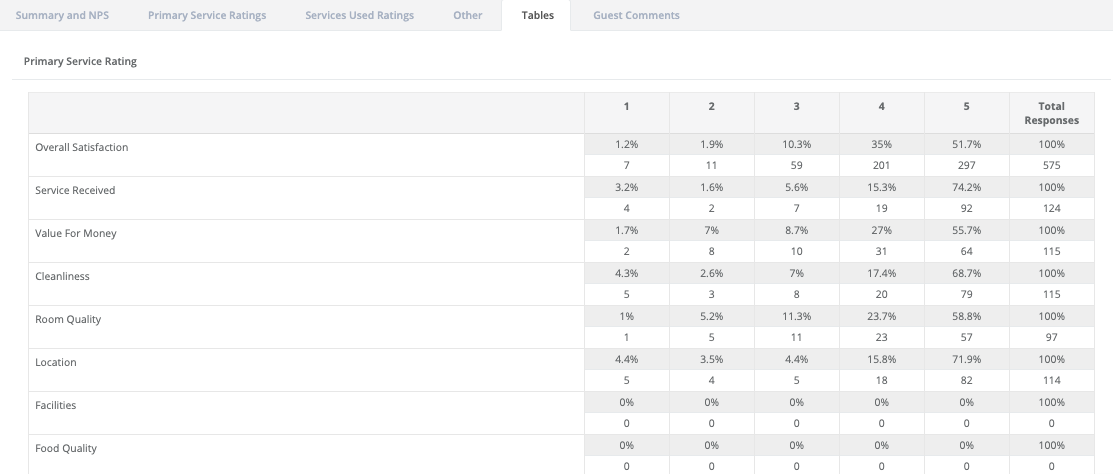This screenshot has width=1113, height=474.
Task: Click the active Tables tab
Action: pos(537,15)
